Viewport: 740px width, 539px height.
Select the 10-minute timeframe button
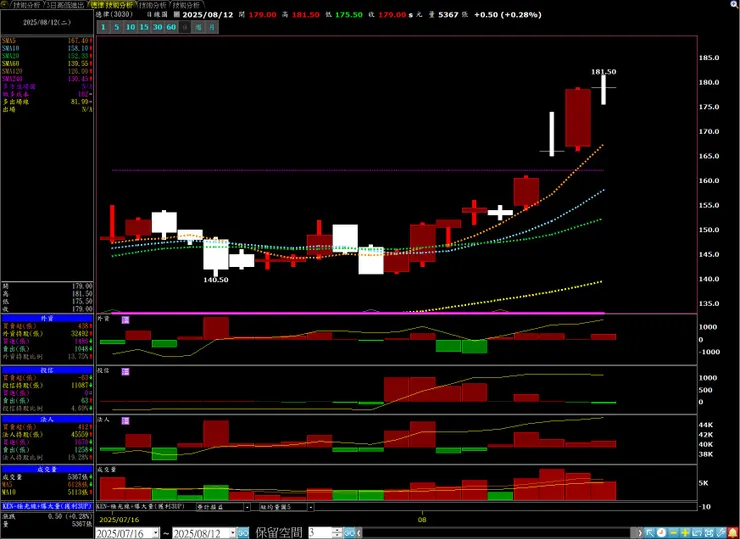coord(130,27)
